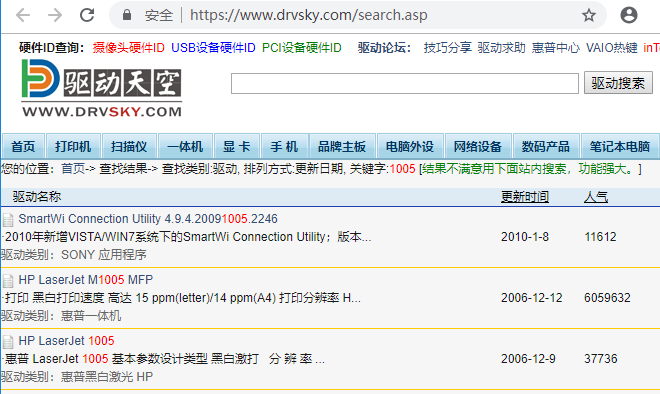Open the SmartWi Connection Utility 4.9.4 result
660x394 pixels.
148,219
